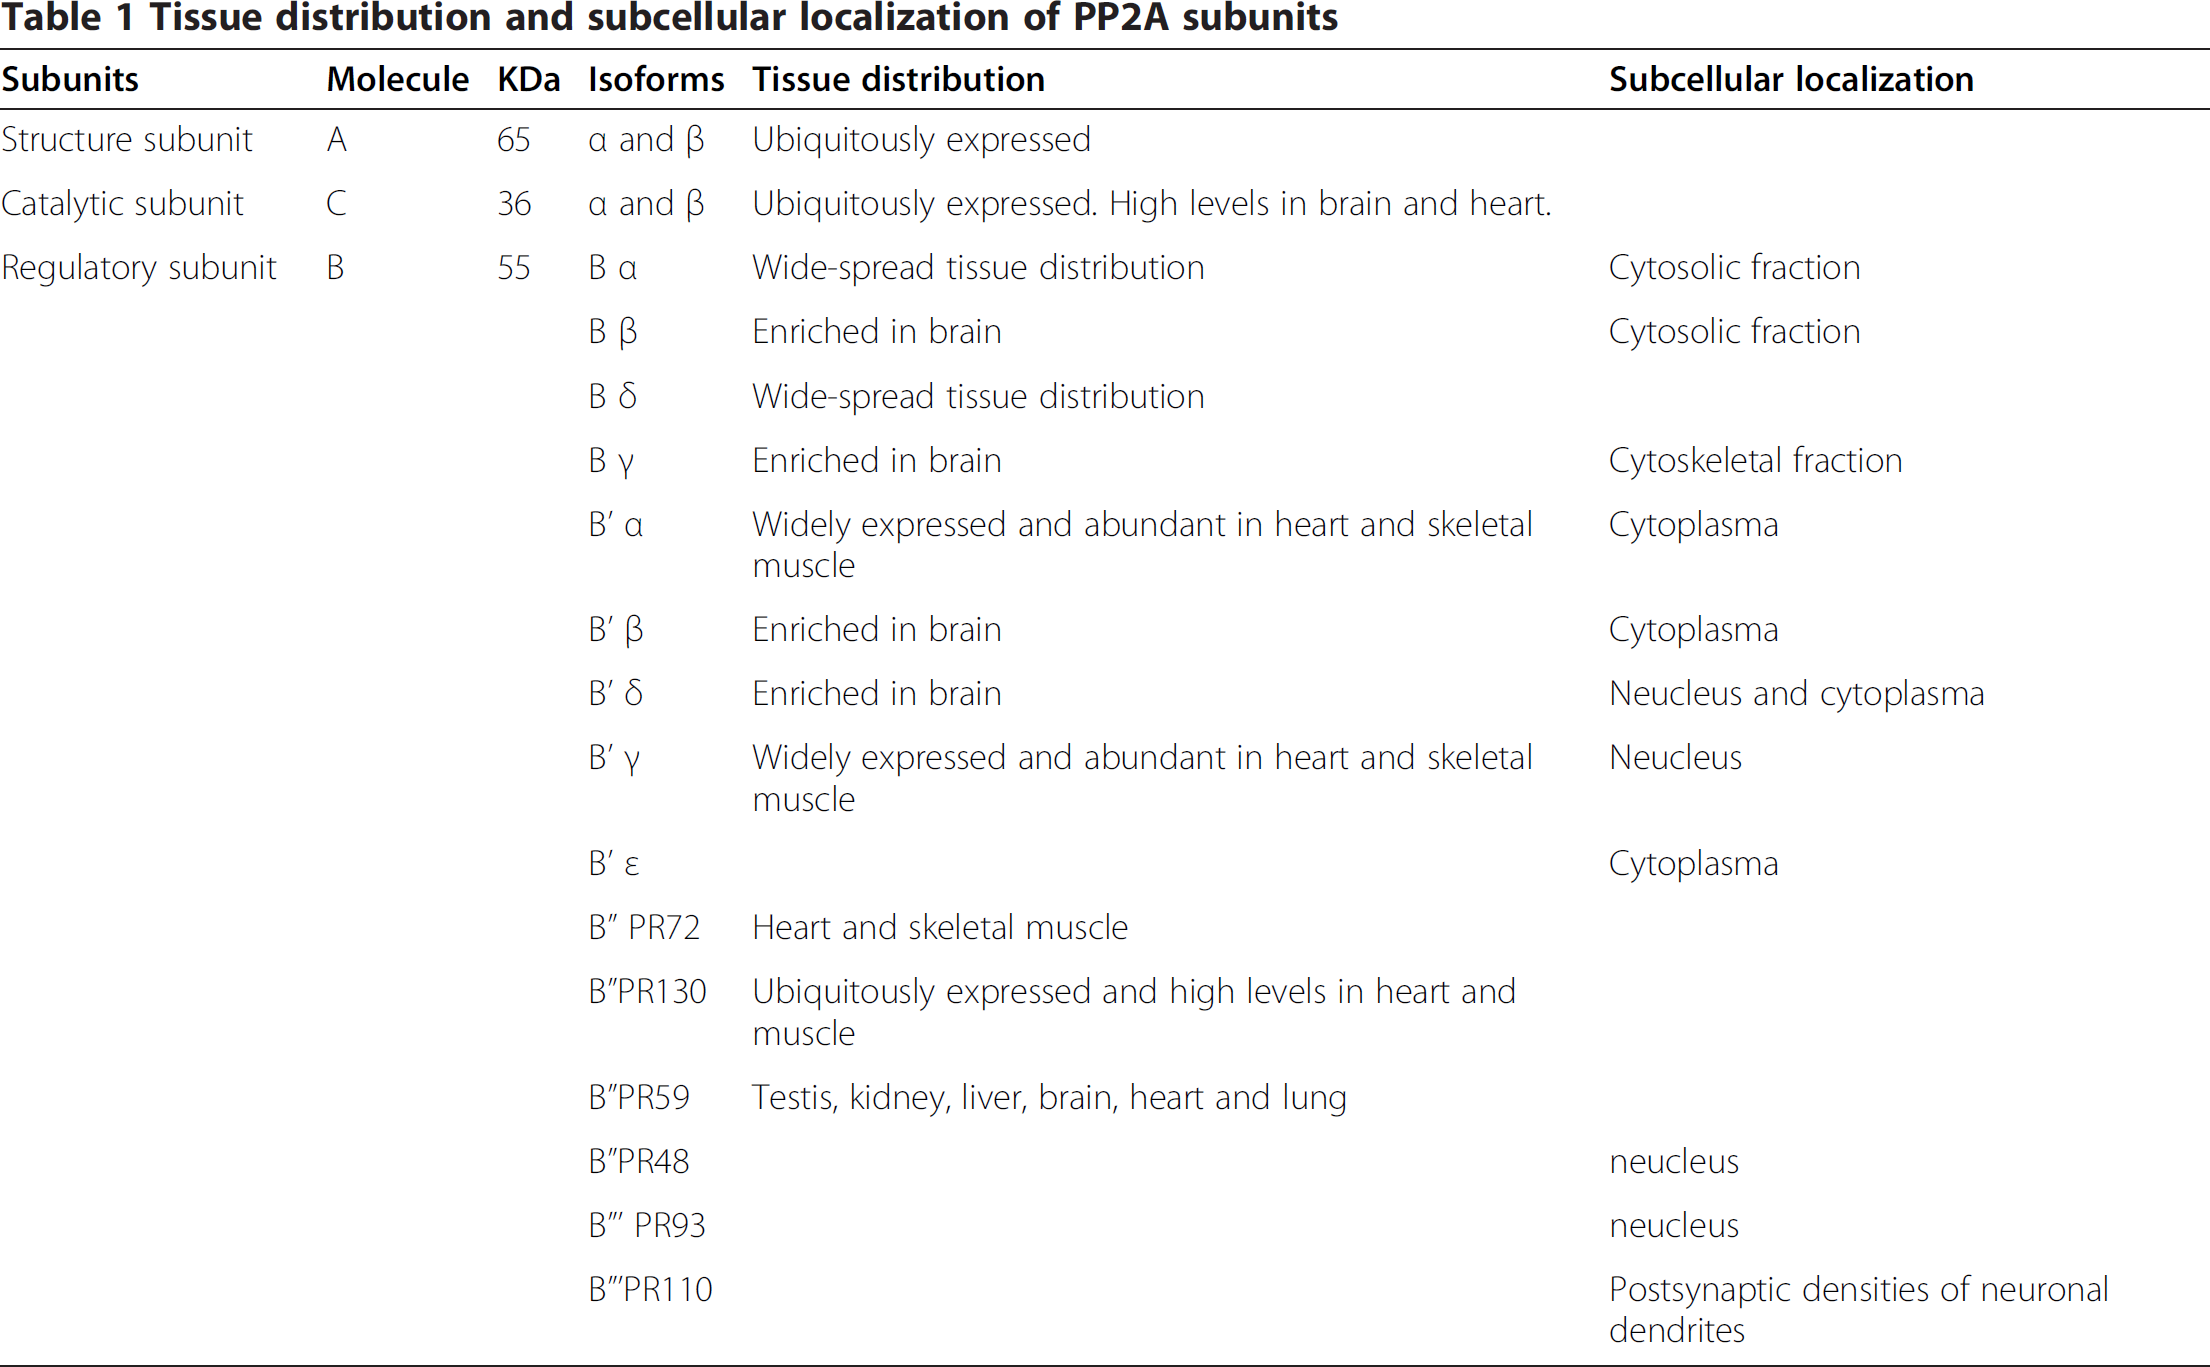The image size is (2210, 1367).
Task: Click Neucleus and cytoplasma cell
Action: click(x=1796, y=693)
